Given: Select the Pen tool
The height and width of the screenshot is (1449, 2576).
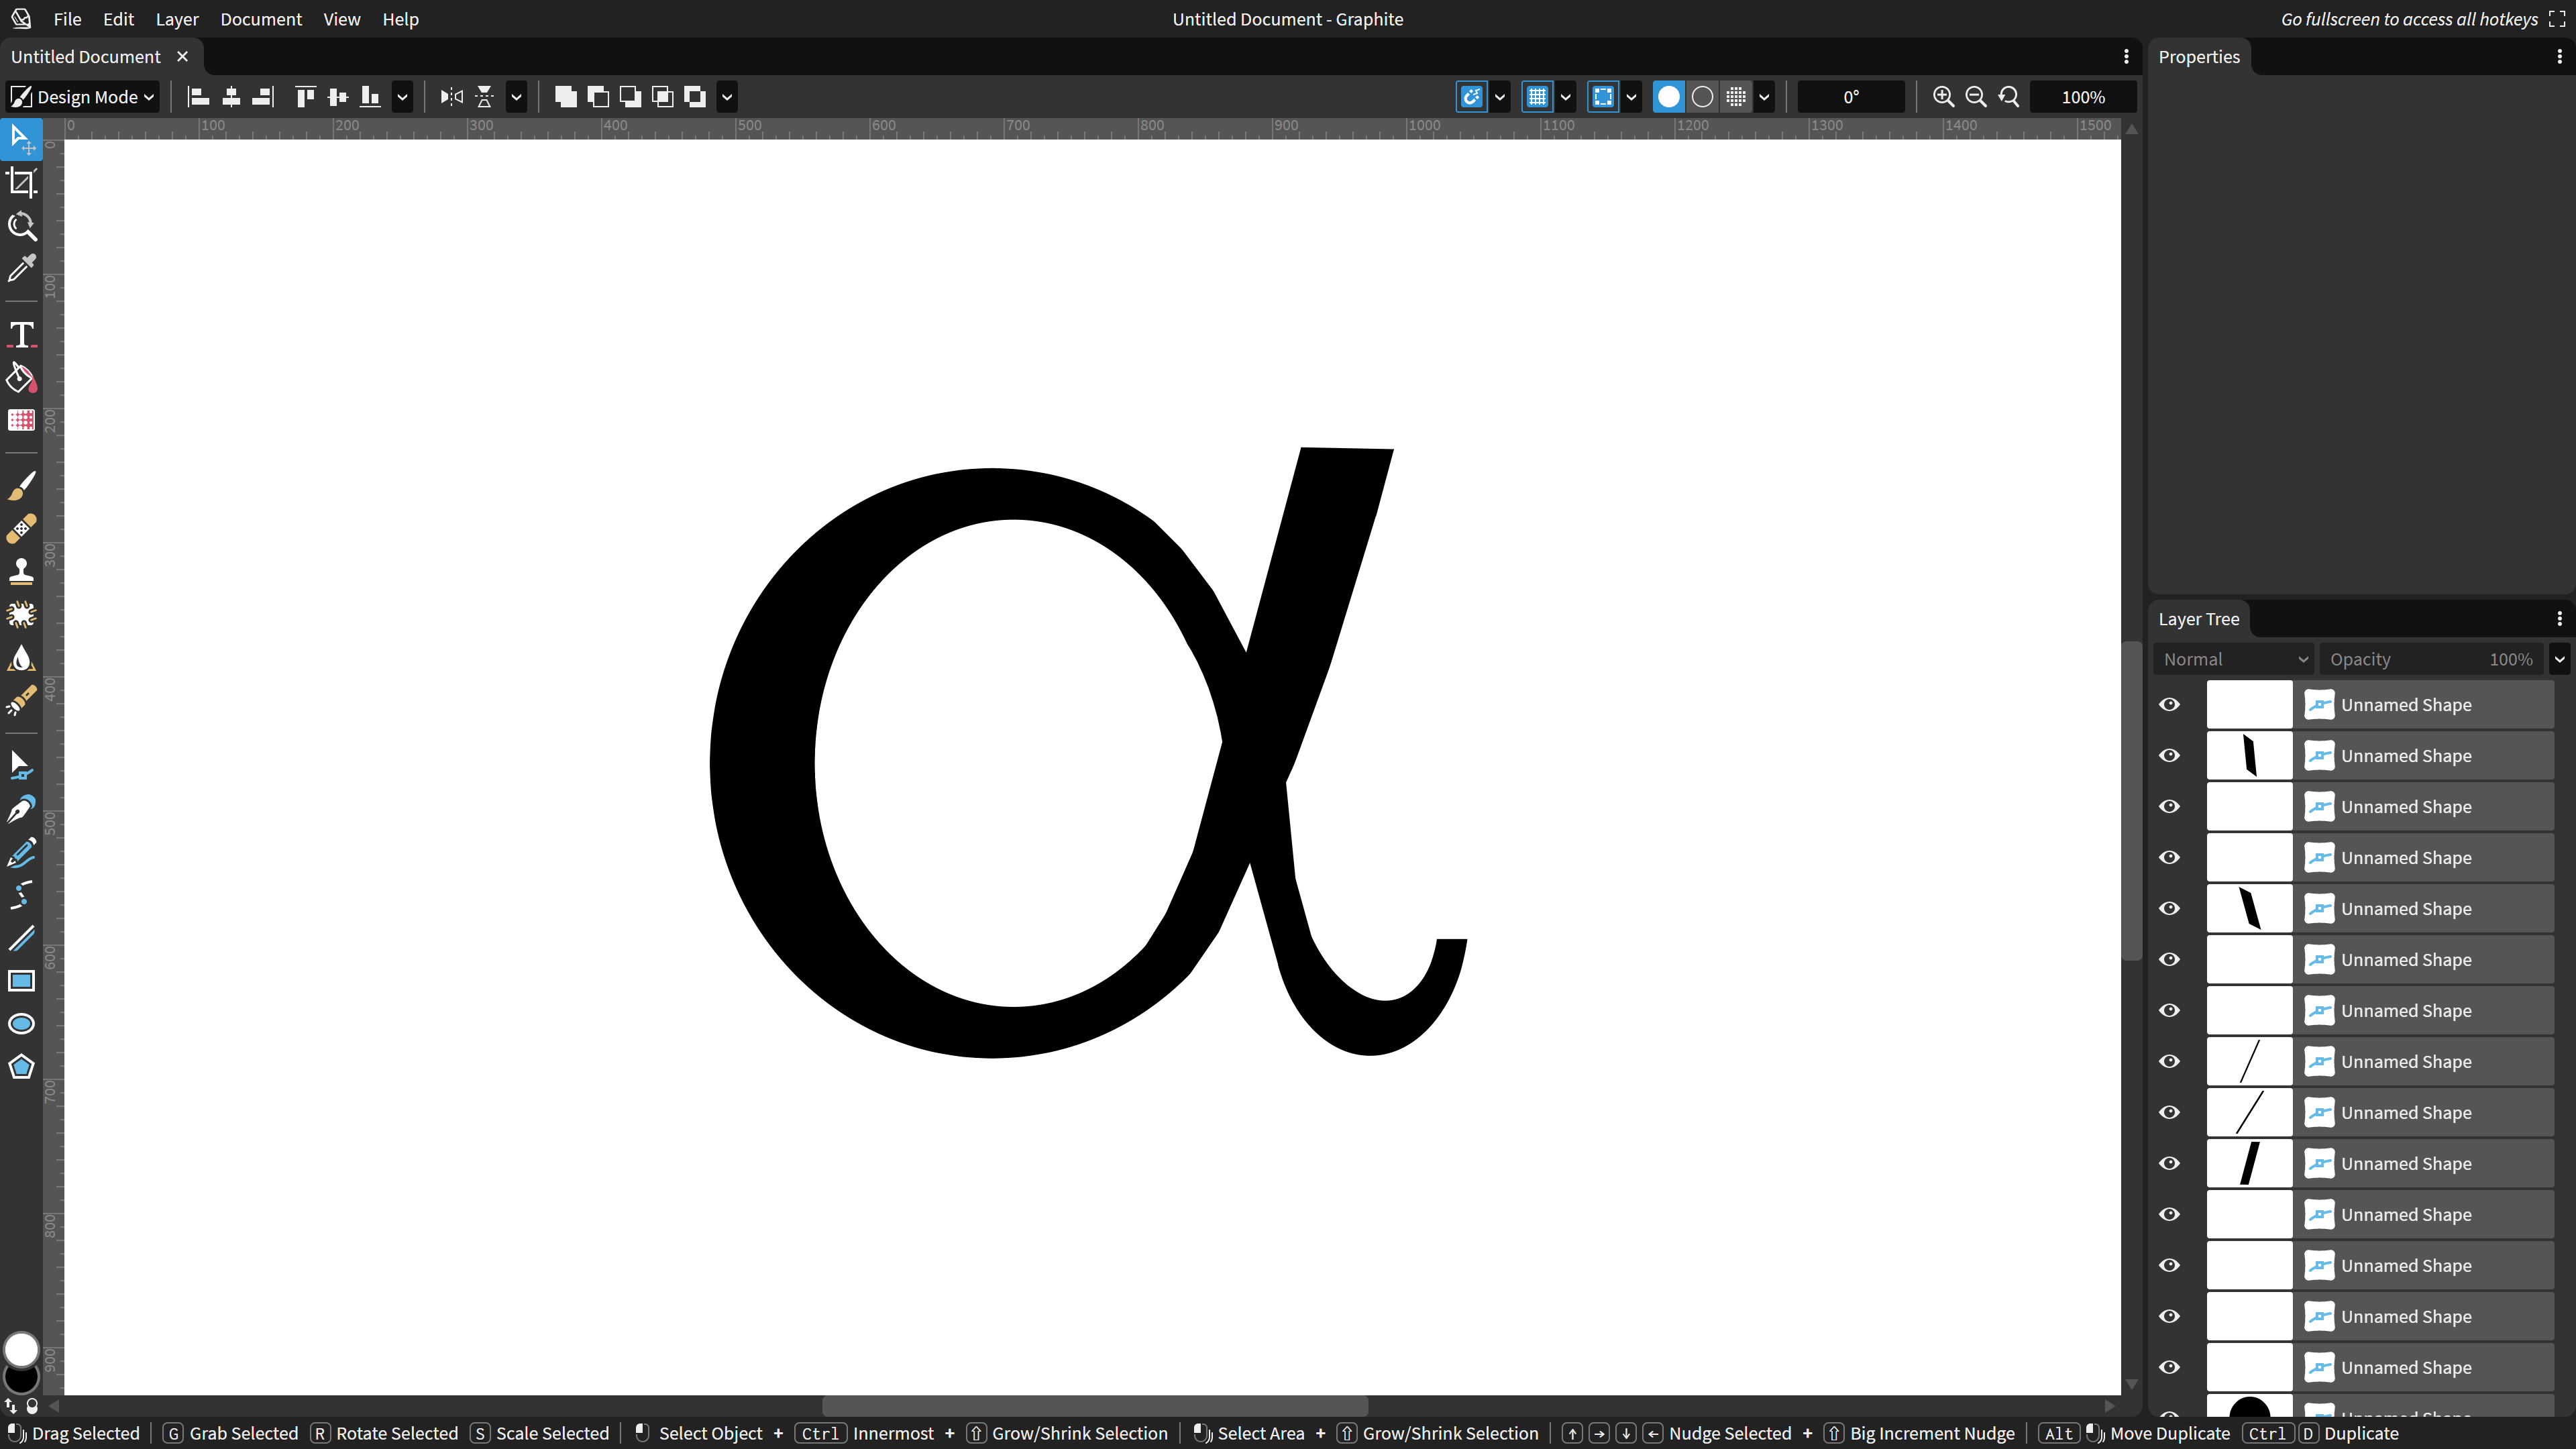Looking at the screenshot, I should (21, 808).
